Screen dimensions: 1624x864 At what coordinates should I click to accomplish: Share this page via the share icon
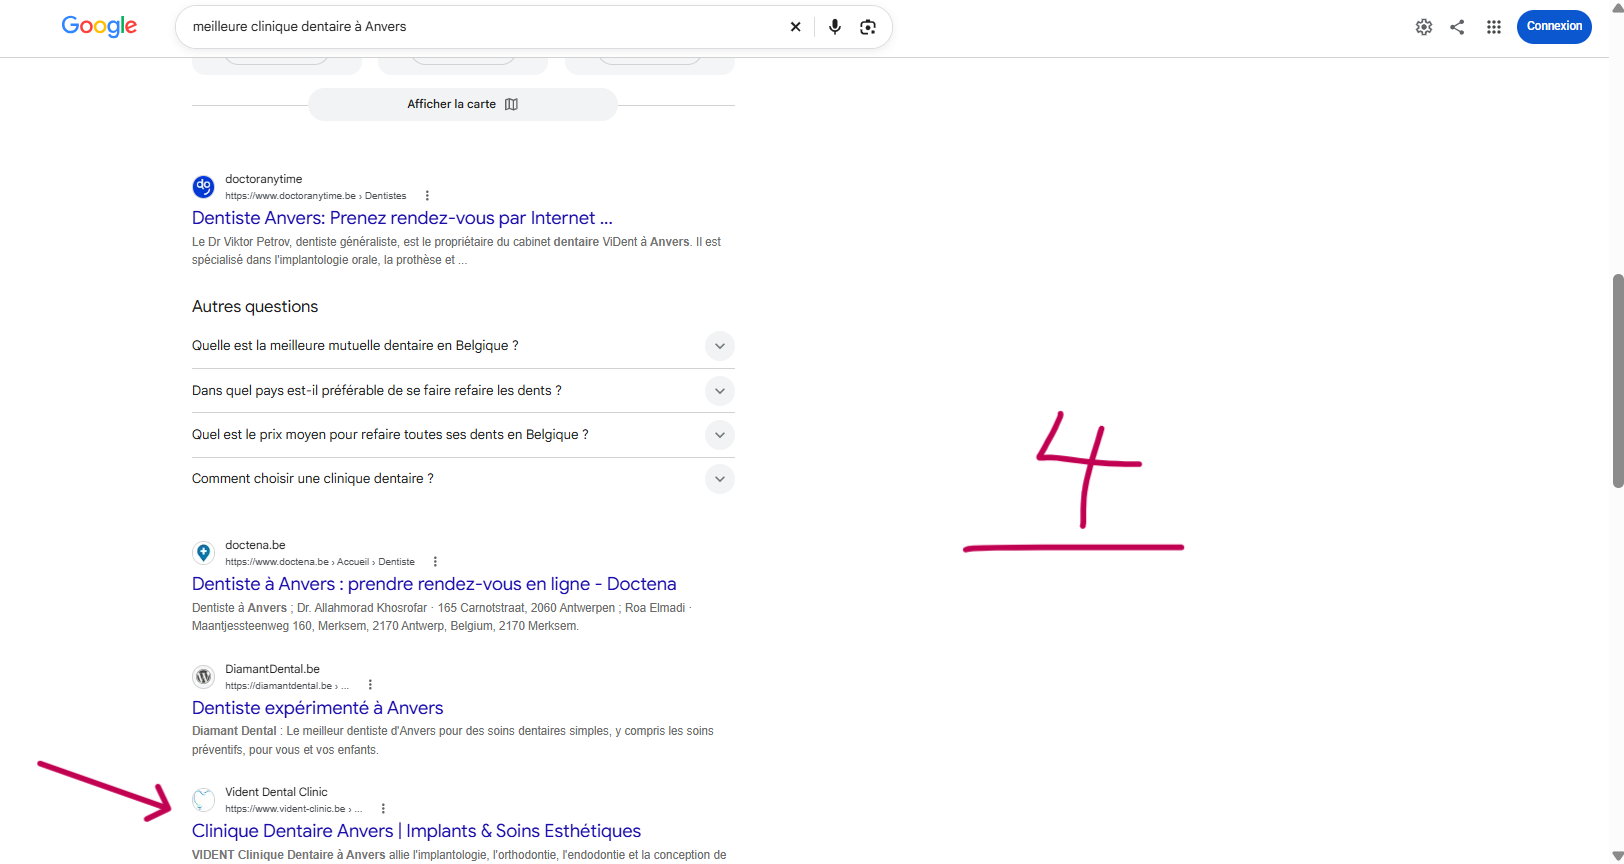point(1457,27)
